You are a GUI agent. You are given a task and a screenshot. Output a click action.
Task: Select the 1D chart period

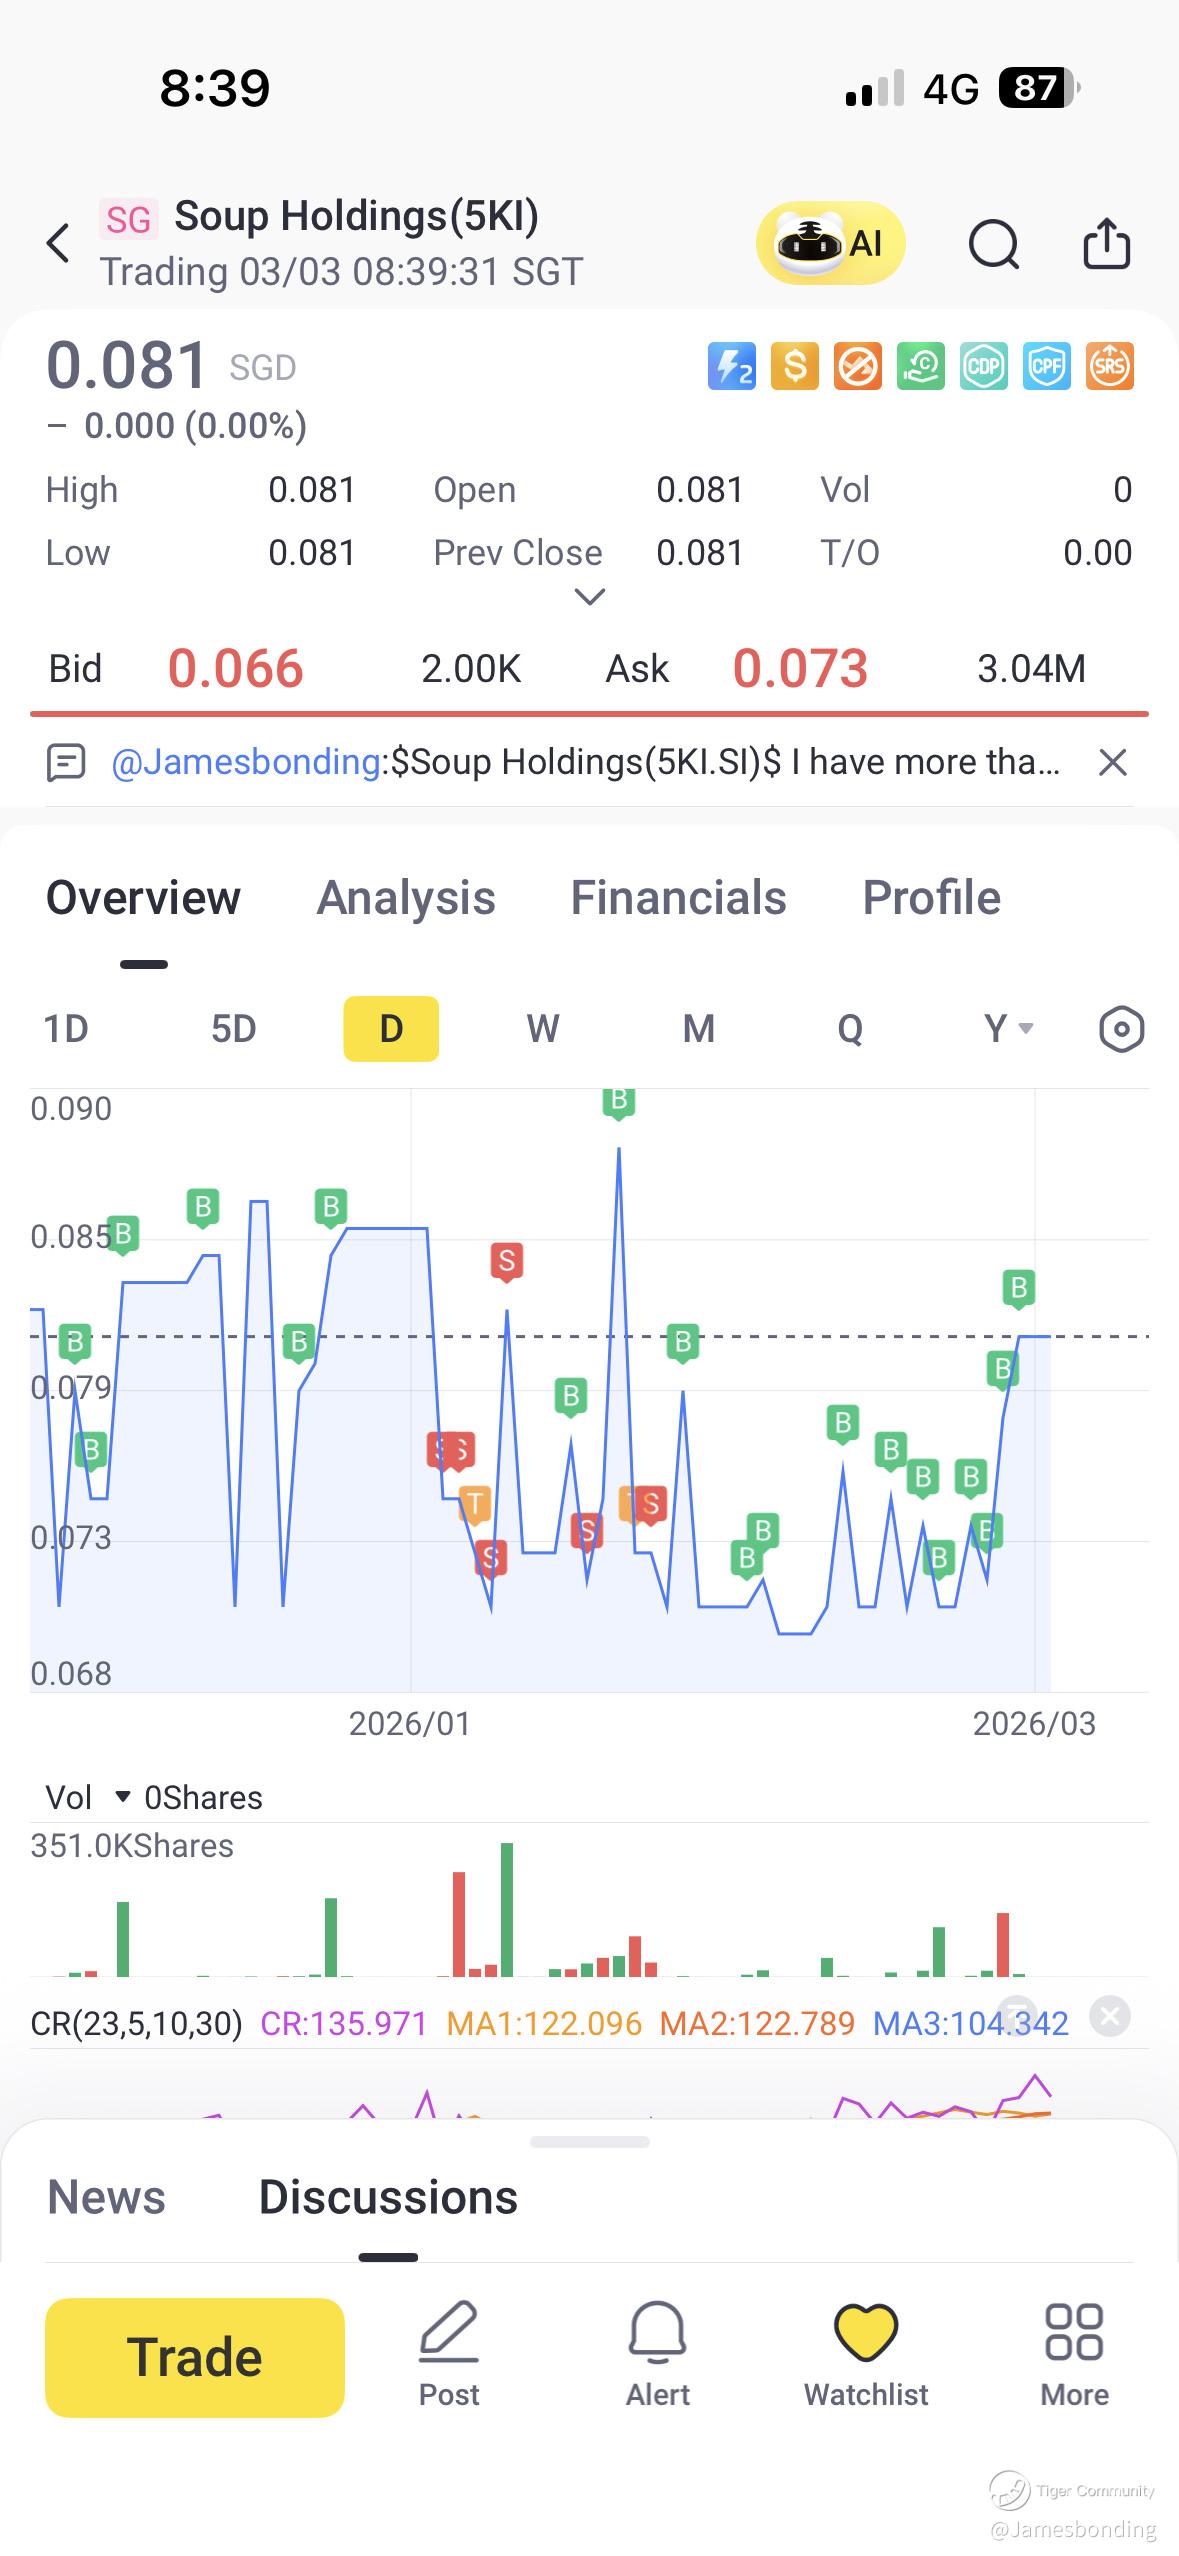tap(66, 1028)
